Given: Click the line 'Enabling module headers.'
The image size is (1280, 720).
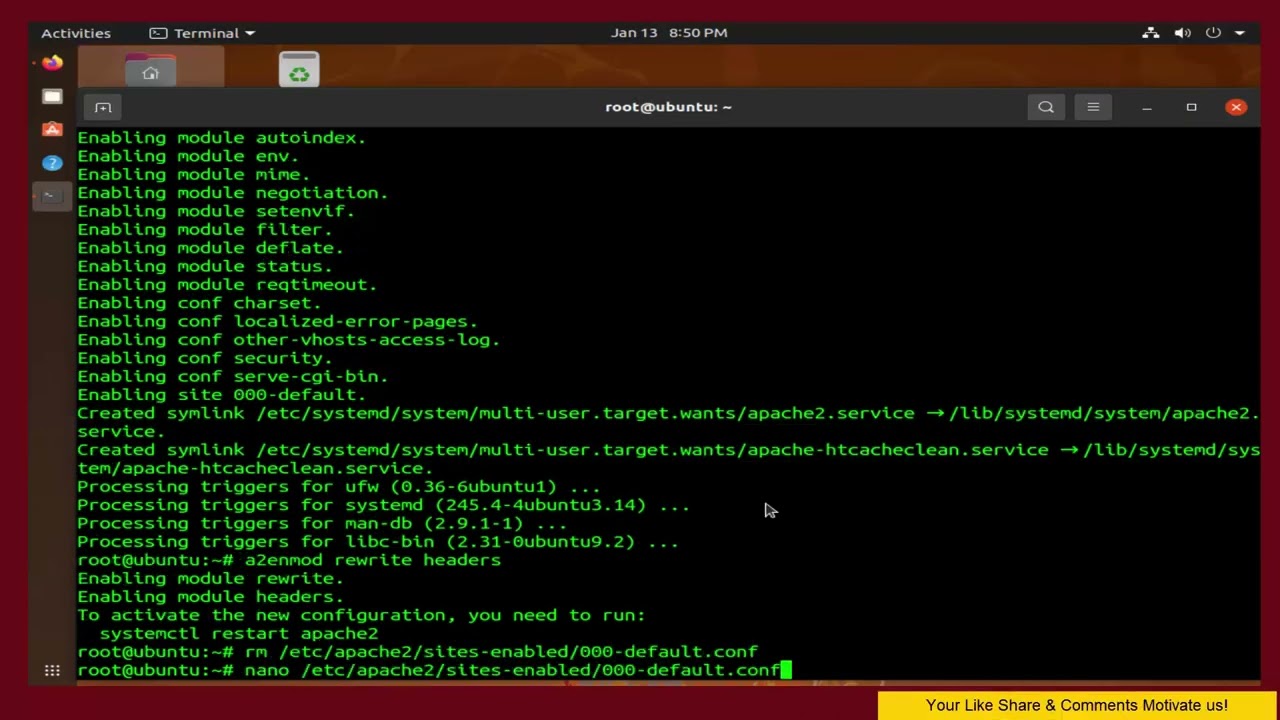Looking at the screenshot, I should pyautogui.click(x=210, y=597).
